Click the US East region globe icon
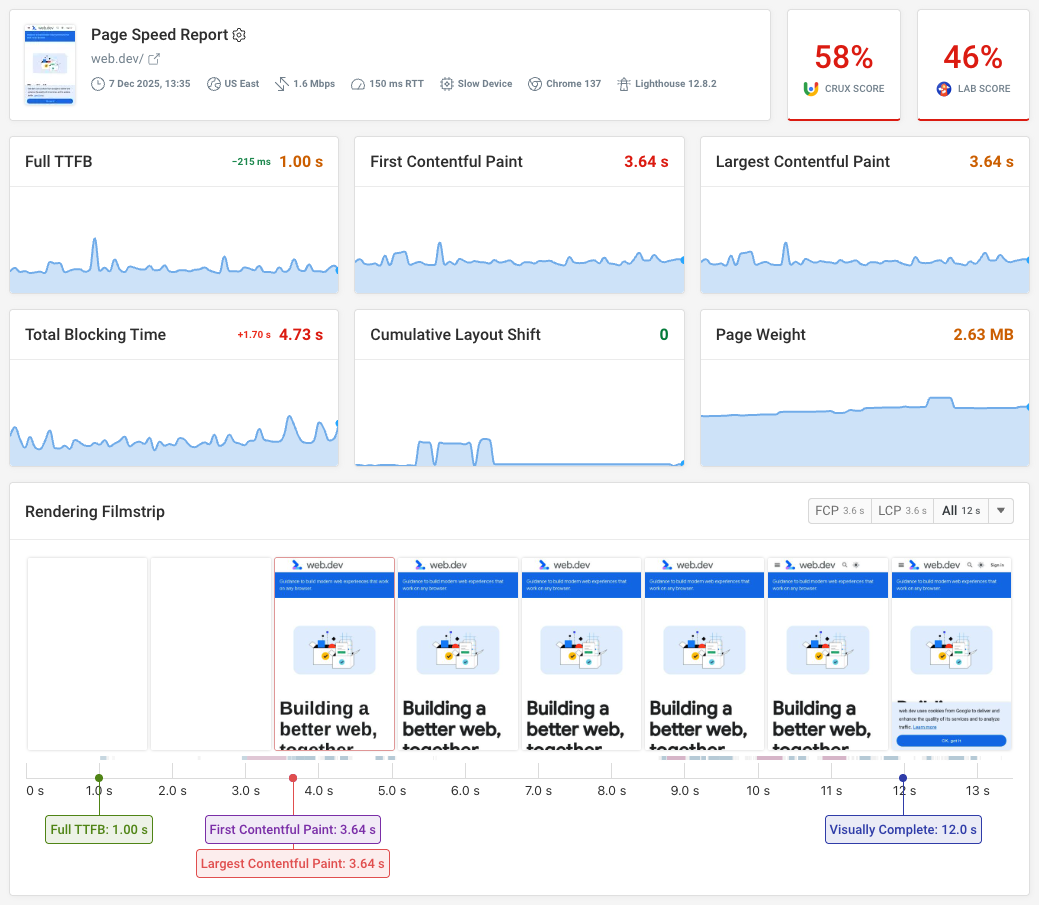Image resolution: width=1039 pixels, height=905 pixels. 213,83
